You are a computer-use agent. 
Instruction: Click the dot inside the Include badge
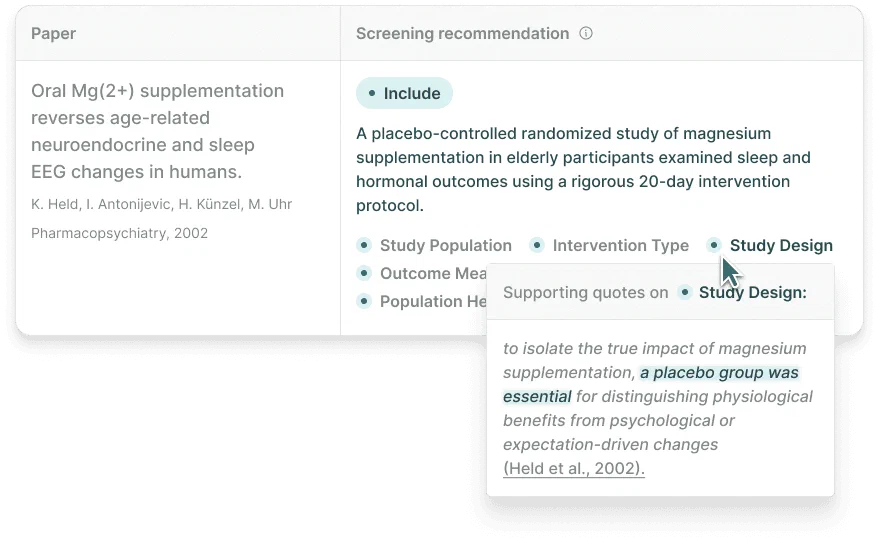tap(372, 93)
